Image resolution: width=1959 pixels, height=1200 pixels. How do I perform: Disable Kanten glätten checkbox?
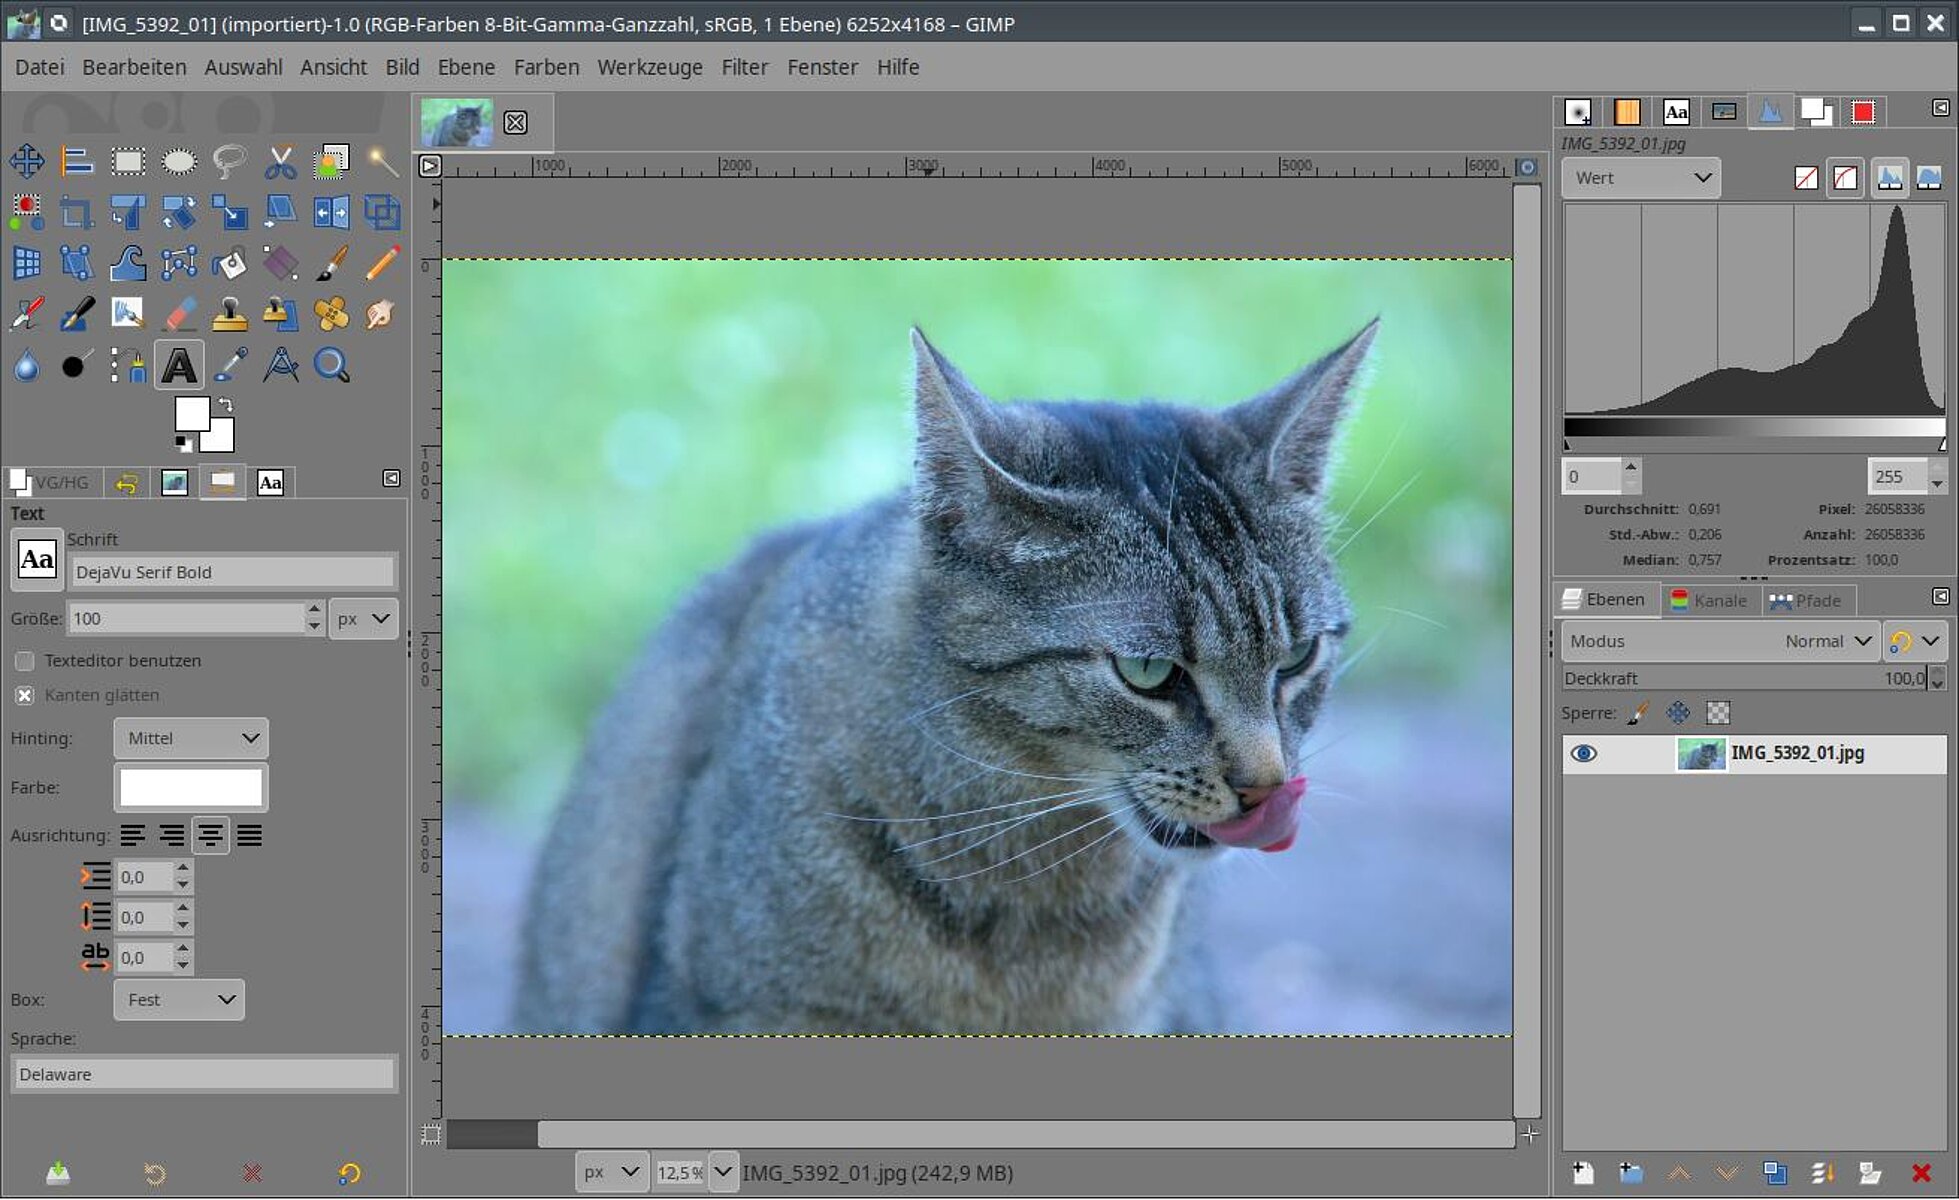click(25, 695)
